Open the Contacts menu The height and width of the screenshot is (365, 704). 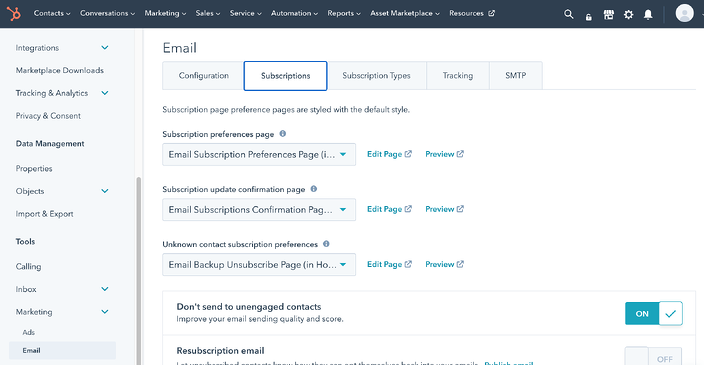(x=52, y=13)
